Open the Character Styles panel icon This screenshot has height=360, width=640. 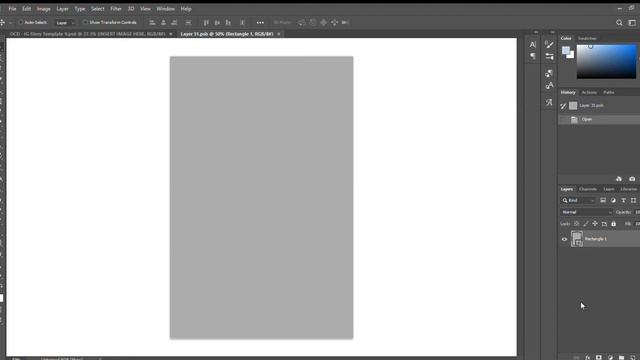[549, 85]
